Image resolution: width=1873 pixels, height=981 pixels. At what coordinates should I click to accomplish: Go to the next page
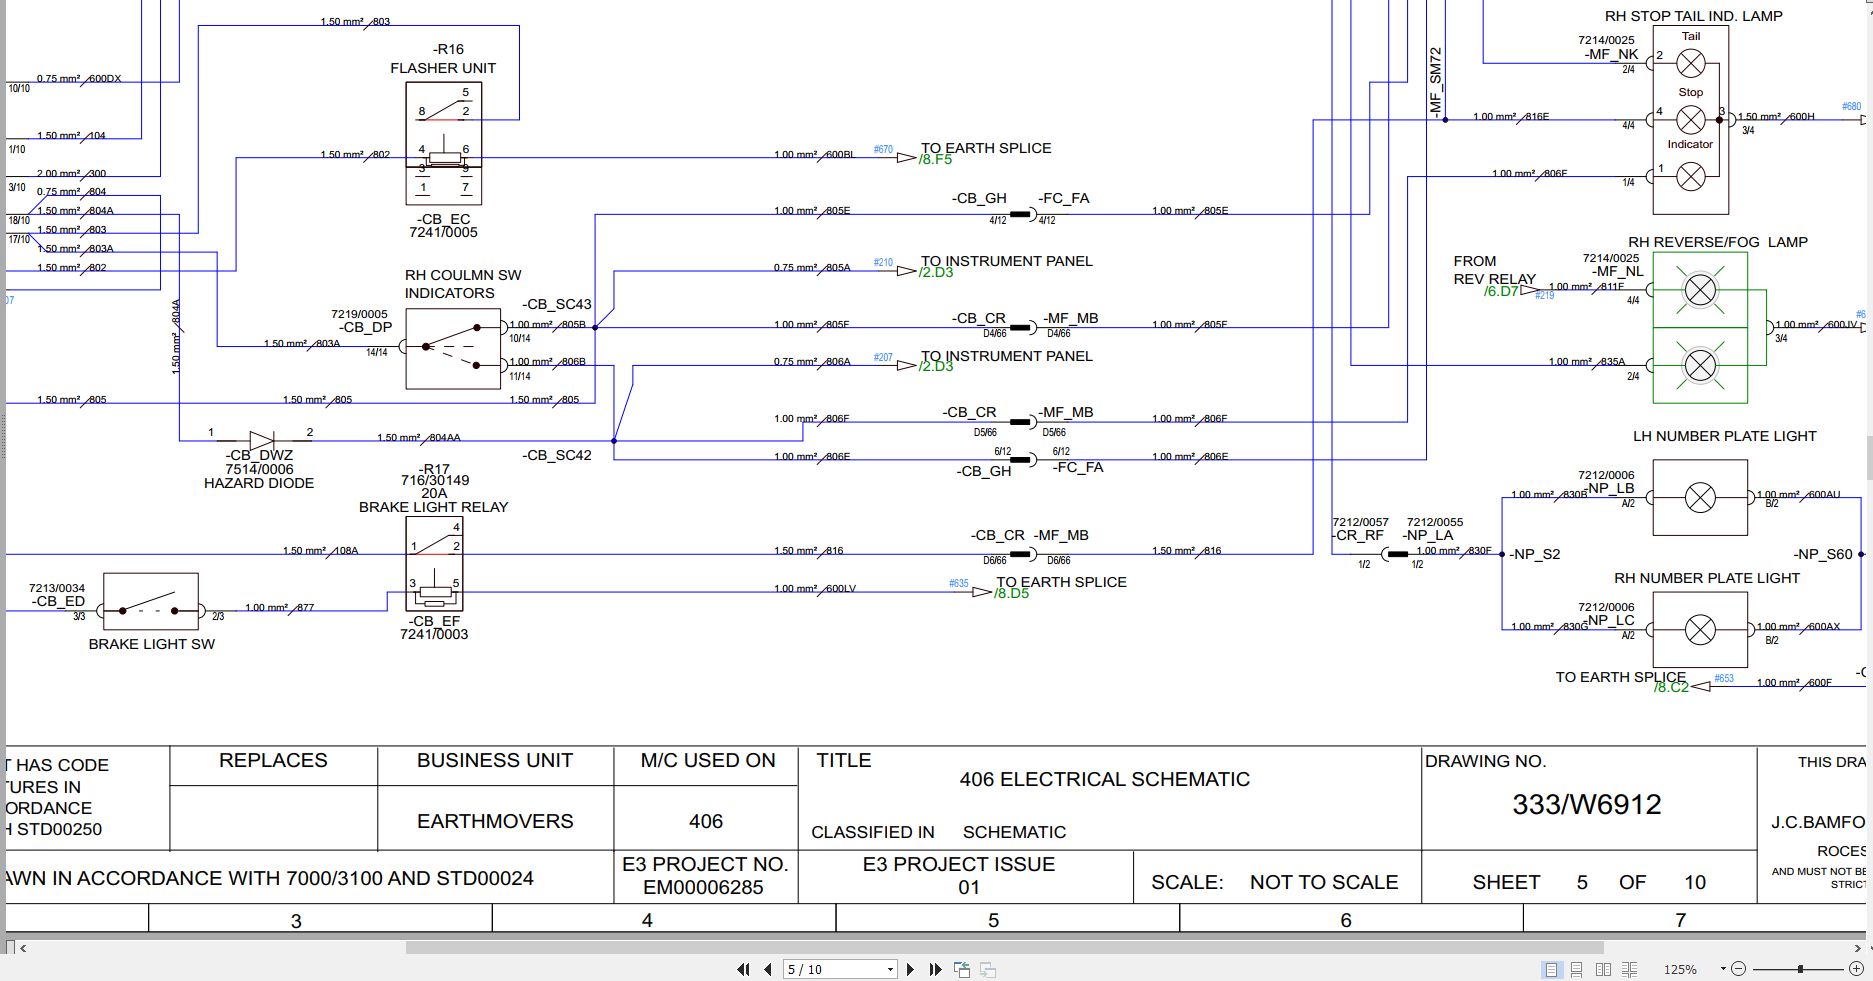(x=910, y=969)
